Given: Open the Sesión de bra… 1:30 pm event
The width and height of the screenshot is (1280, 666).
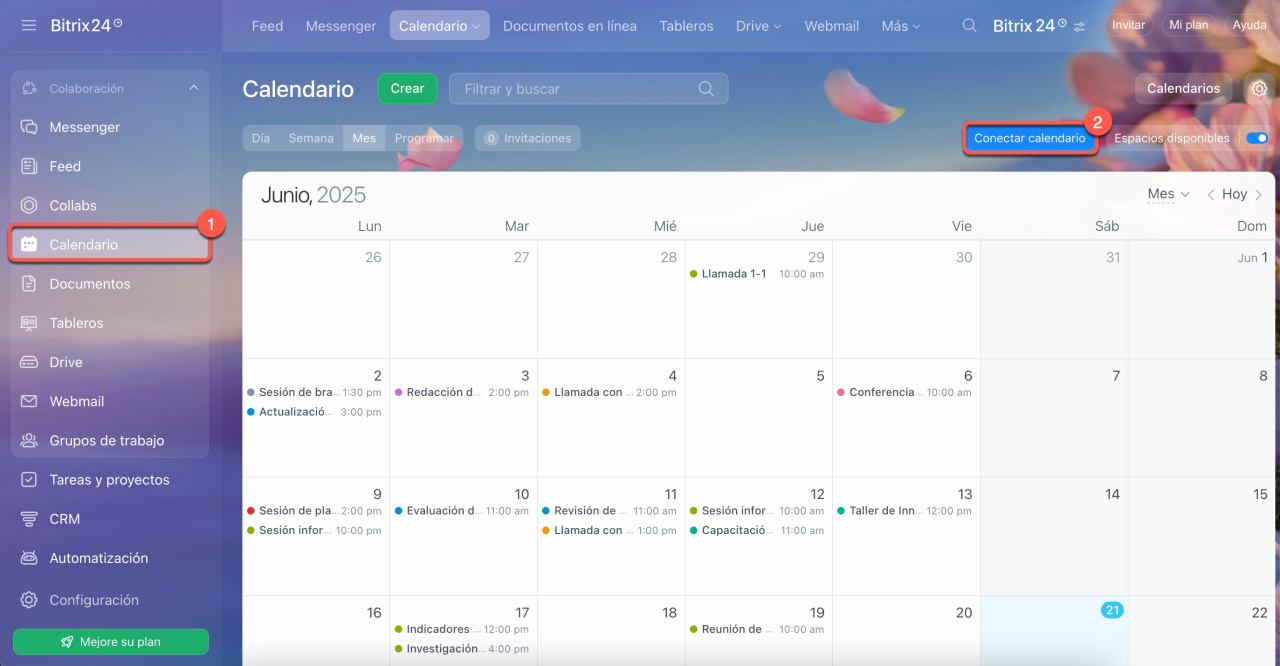Looking at the screenshot, I should [x=315, y=392].
